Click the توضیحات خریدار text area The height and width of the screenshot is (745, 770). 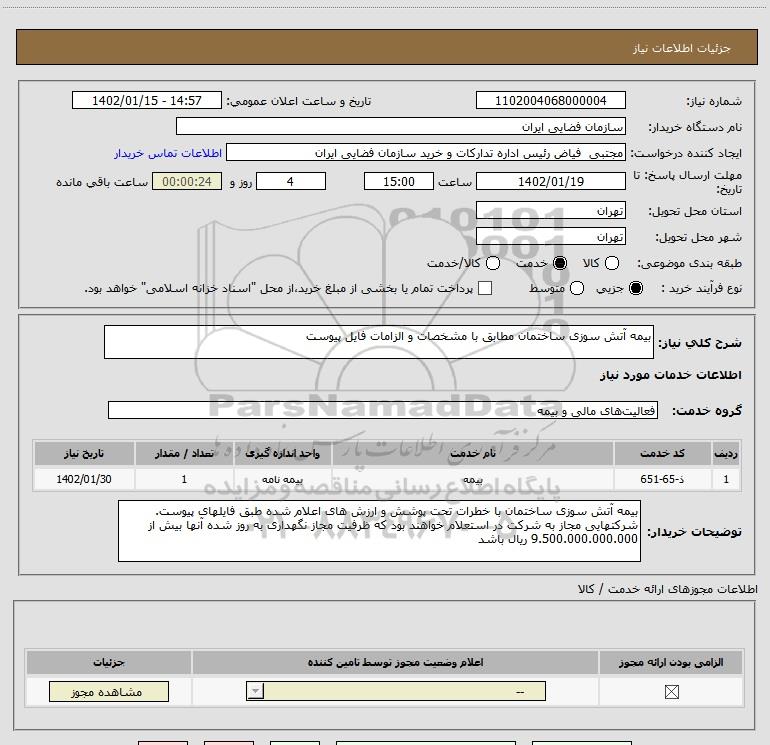tap(379, 531)
